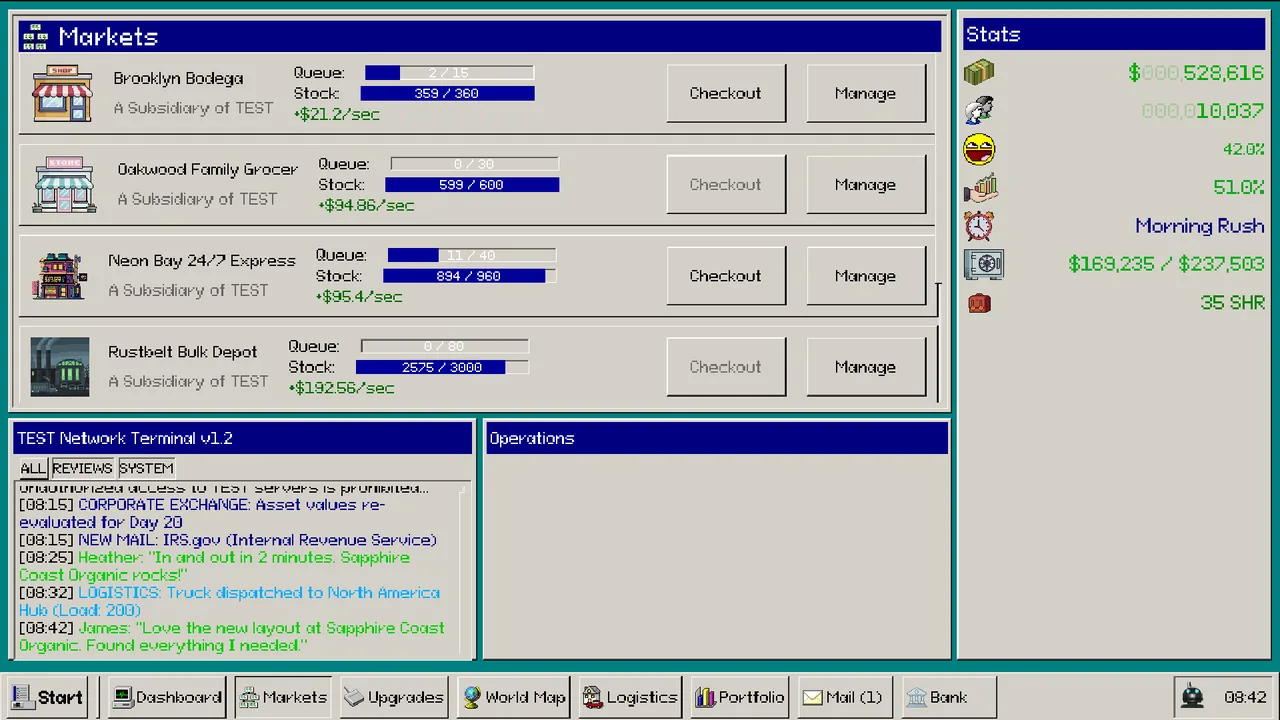Switch to the ALL terminal tab
1280x720 pixels.
pos(33,468)
